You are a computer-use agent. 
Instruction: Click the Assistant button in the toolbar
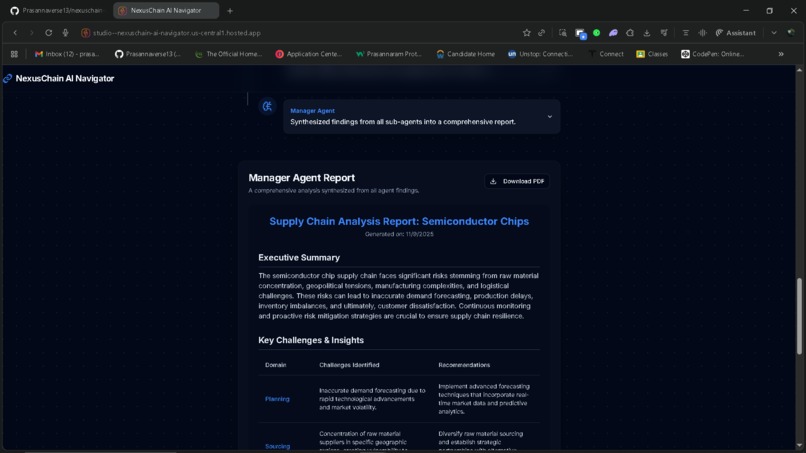[x=736, y=33]
